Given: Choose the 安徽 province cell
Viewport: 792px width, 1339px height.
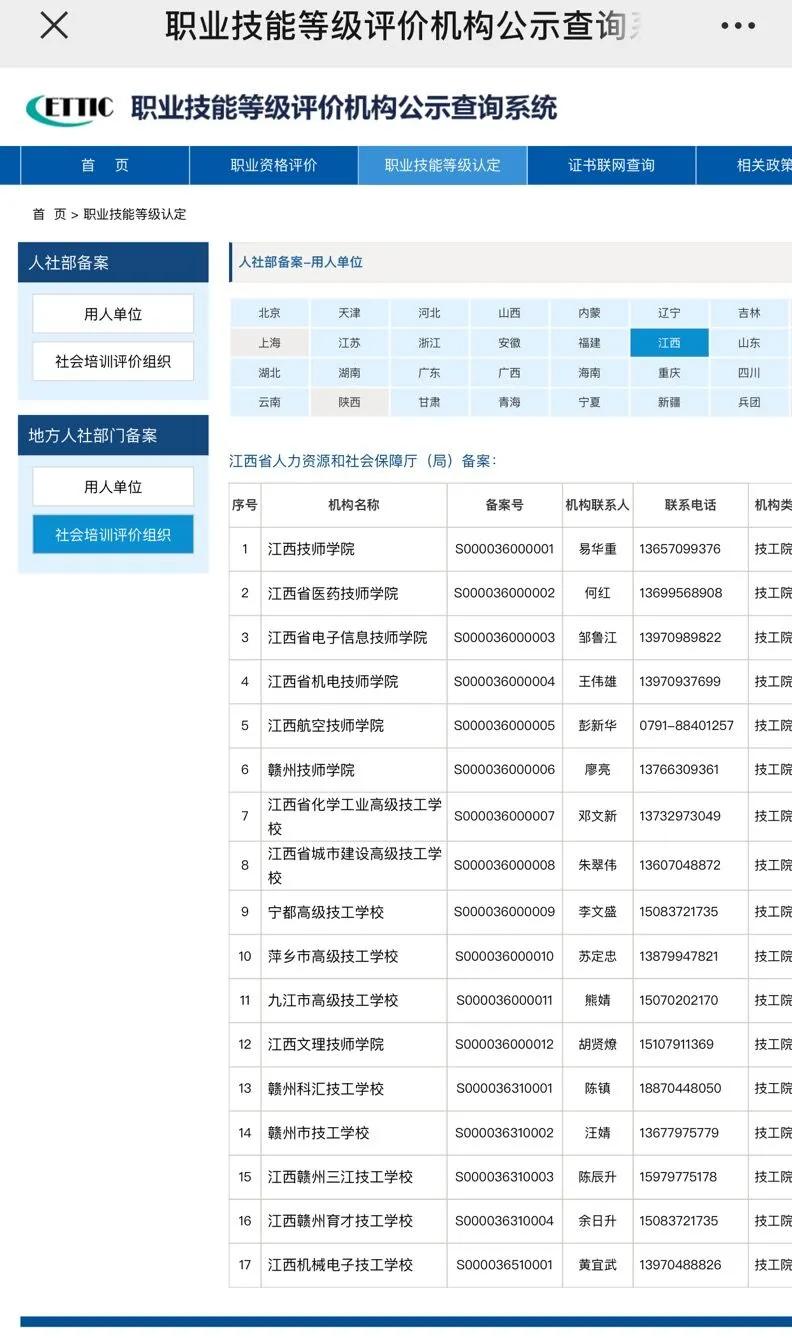Looking at the screenshot, I should click(x=510, y=343).
